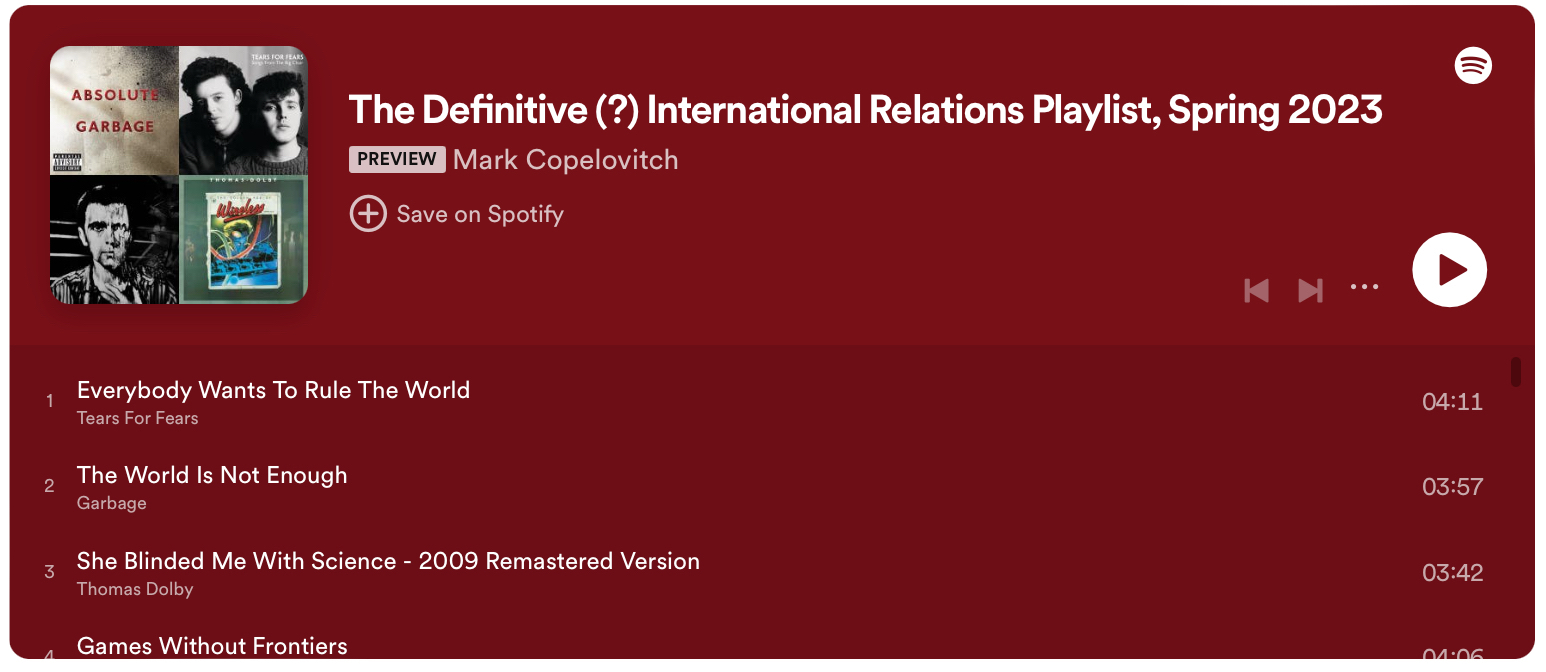1546x672 pixels.
Task: Click the Save on Spotify text
Action: [480, 214]
